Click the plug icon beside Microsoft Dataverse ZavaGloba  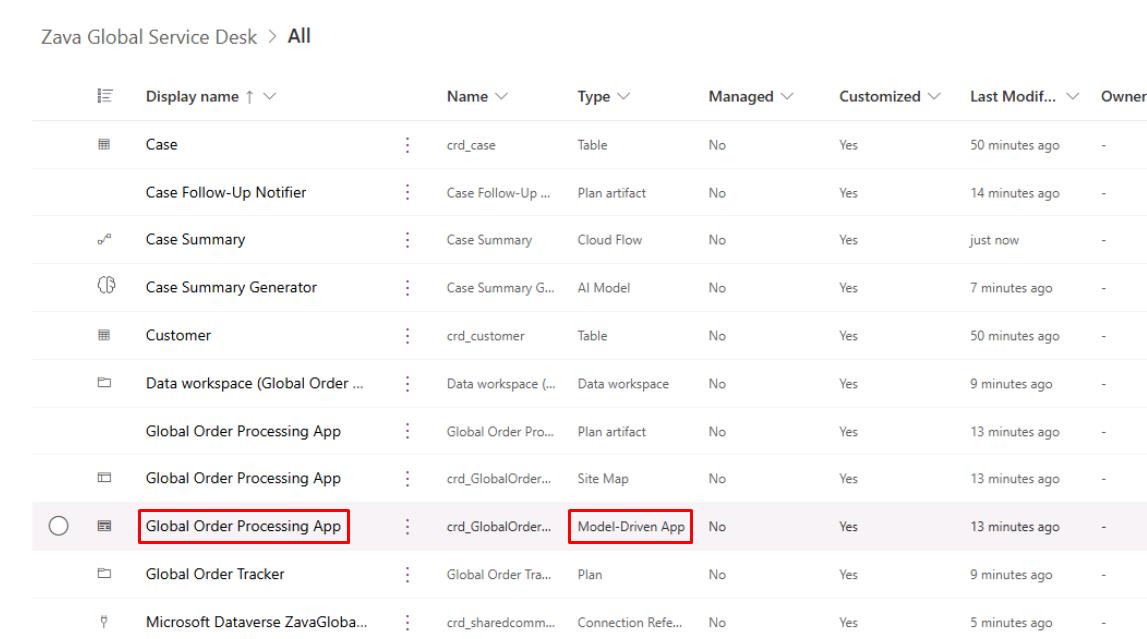tap(104, 621)
